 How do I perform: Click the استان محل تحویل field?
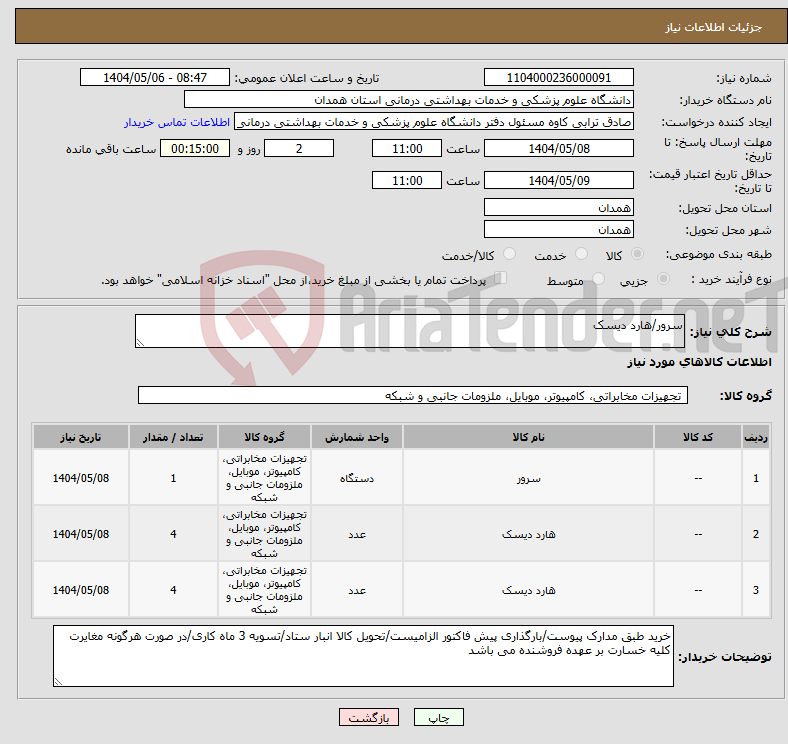558,207
